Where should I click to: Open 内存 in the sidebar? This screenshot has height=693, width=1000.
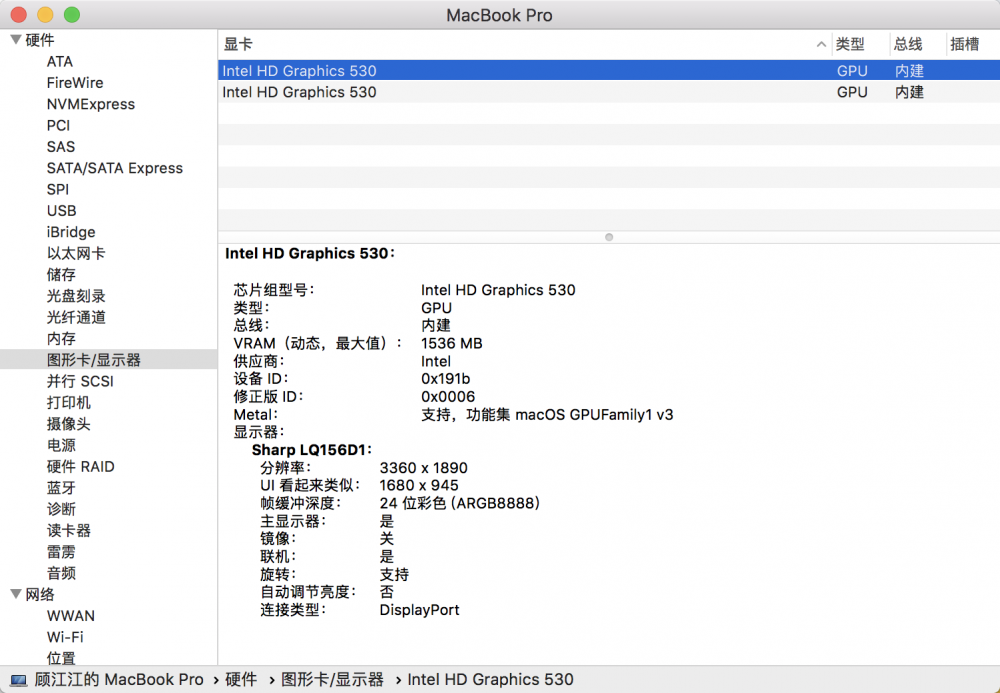(61, 339)
